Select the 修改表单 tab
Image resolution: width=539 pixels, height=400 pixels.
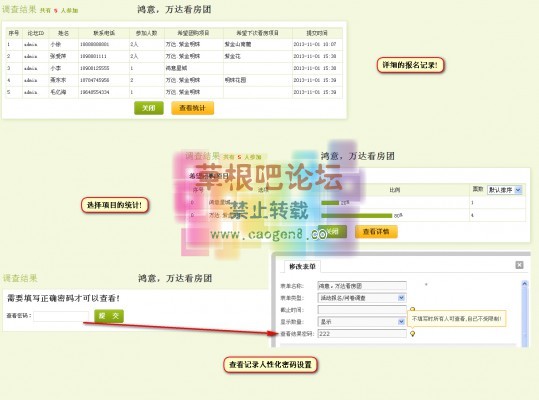(x=302, y=266)
